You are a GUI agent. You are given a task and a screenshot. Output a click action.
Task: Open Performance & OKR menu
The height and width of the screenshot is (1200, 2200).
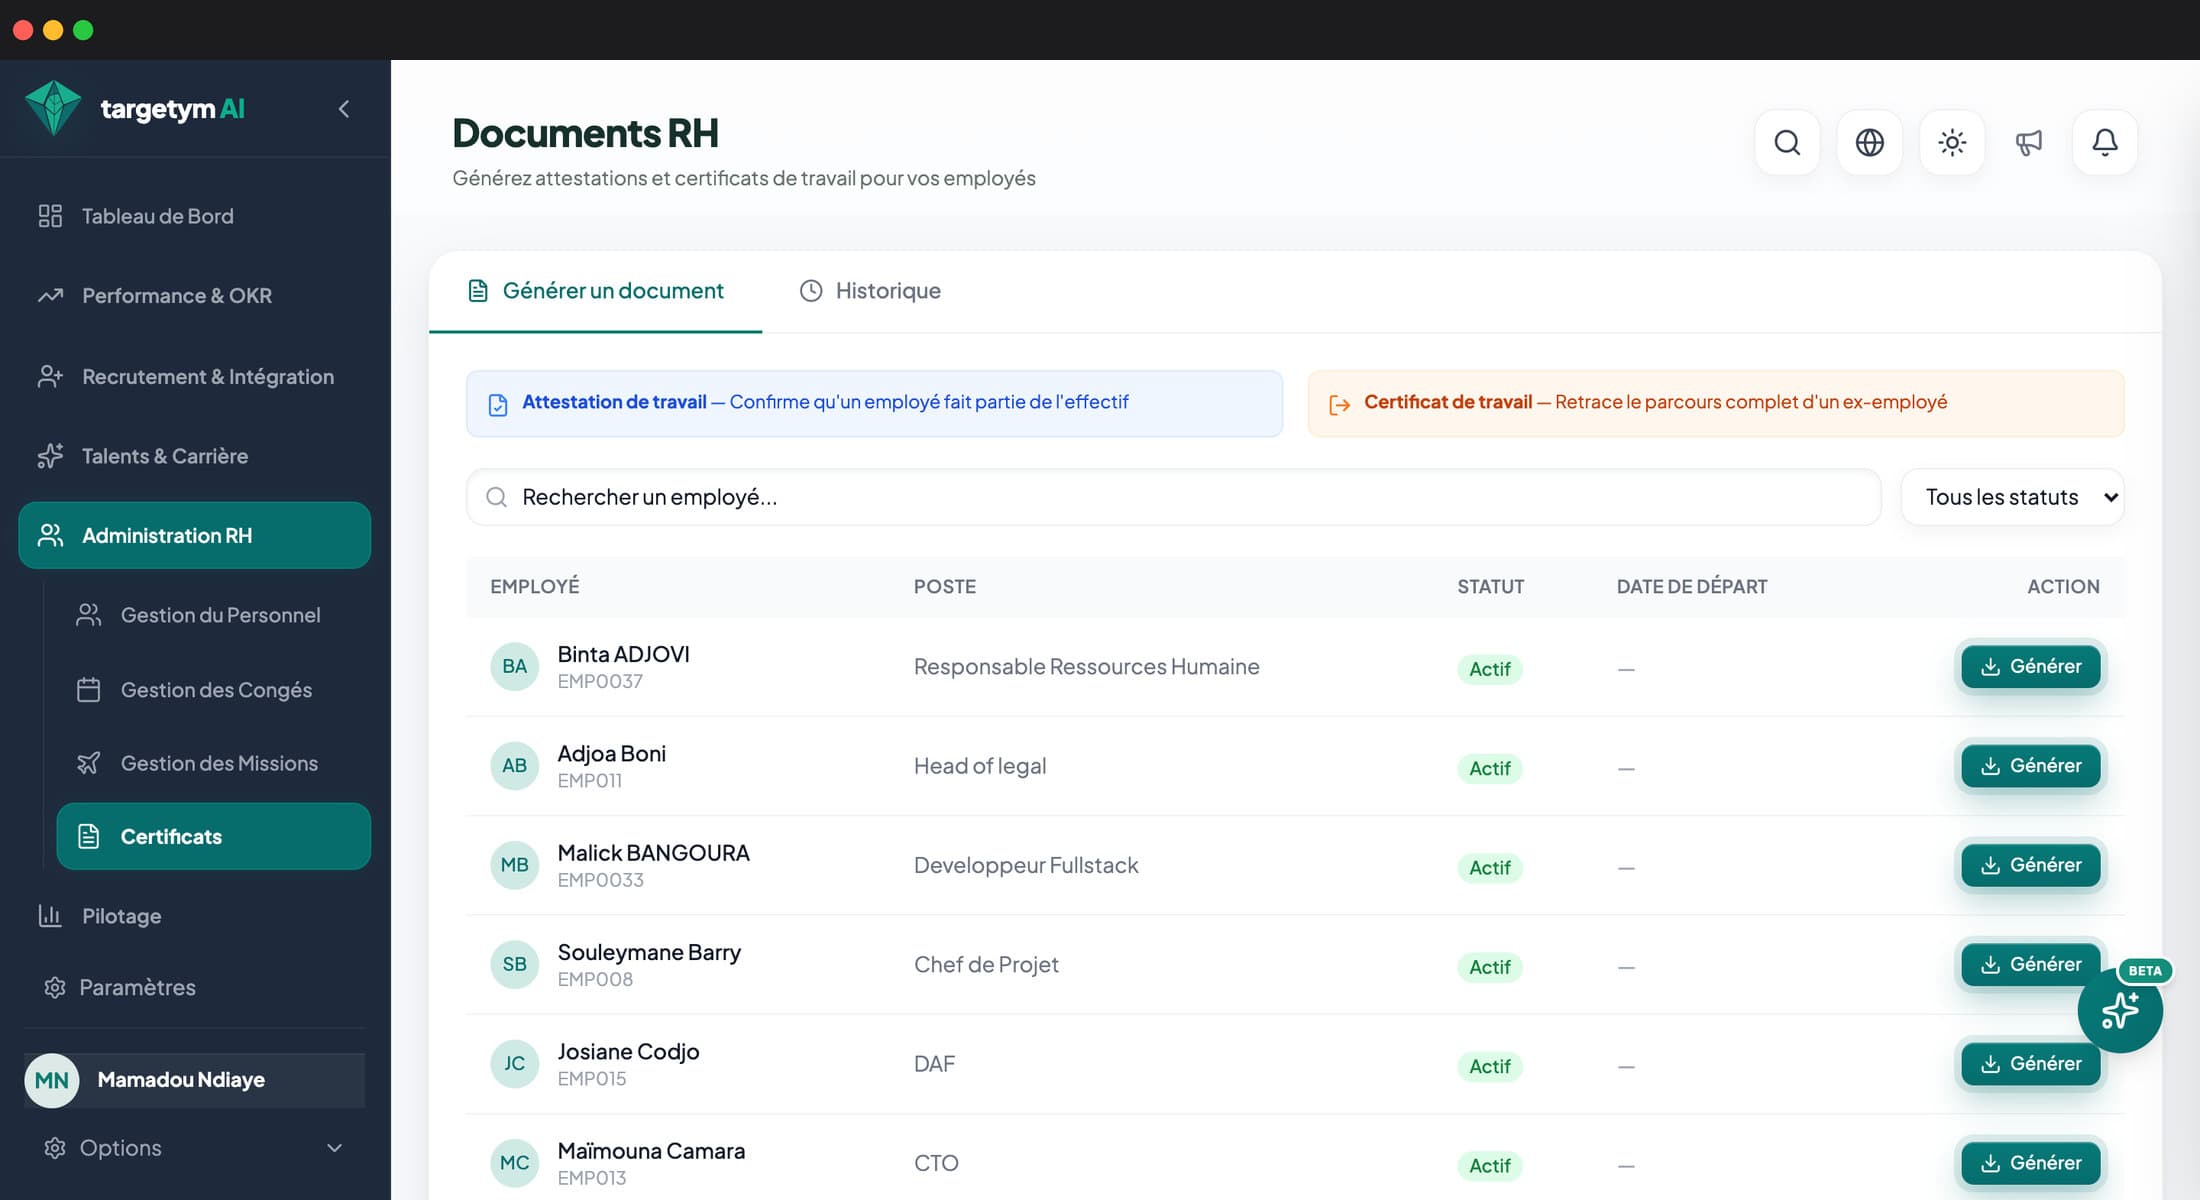(194, 296)
